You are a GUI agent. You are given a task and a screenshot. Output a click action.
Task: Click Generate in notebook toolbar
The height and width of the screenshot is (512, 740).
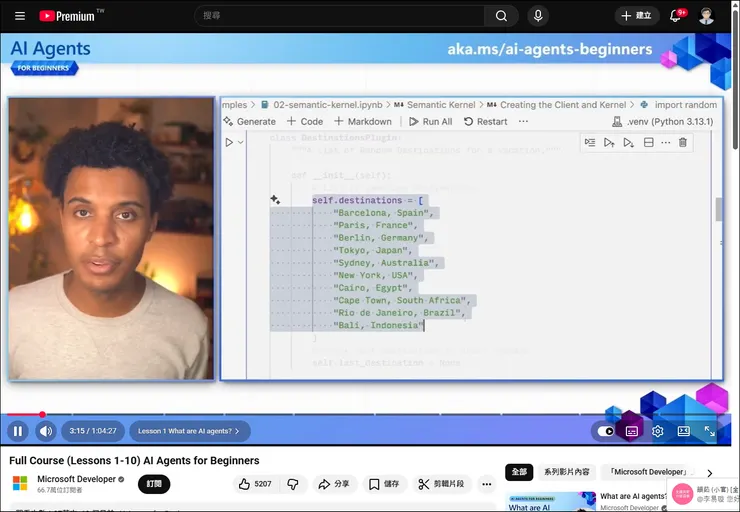tap(250, 122)
